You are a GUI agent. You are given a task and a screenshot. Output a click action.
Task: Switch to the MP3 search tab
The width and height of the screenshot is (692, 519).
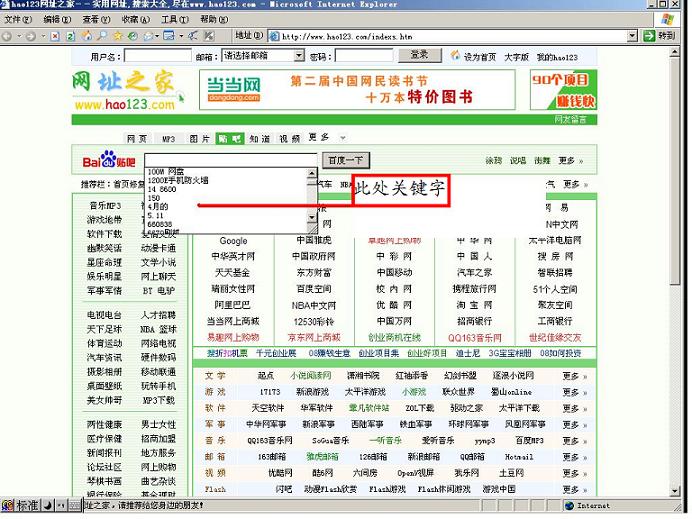[x=169, y=138]
